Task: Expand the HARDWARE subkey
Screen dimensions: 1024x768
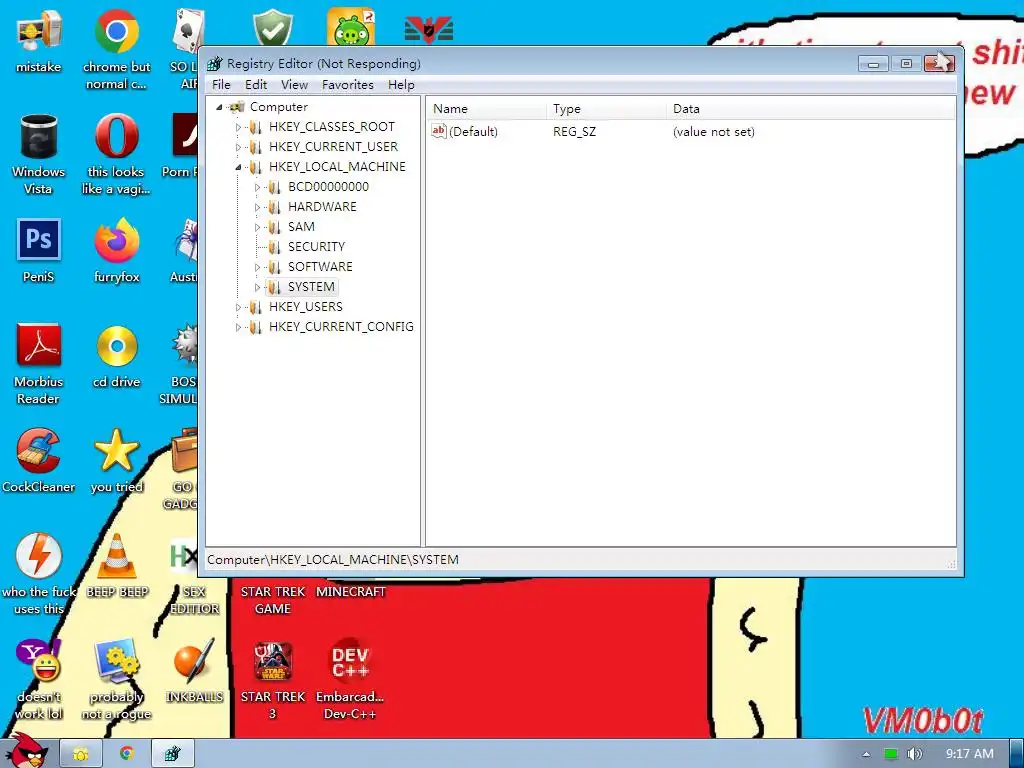Action: pyautogui.click(x=257, y=208)
